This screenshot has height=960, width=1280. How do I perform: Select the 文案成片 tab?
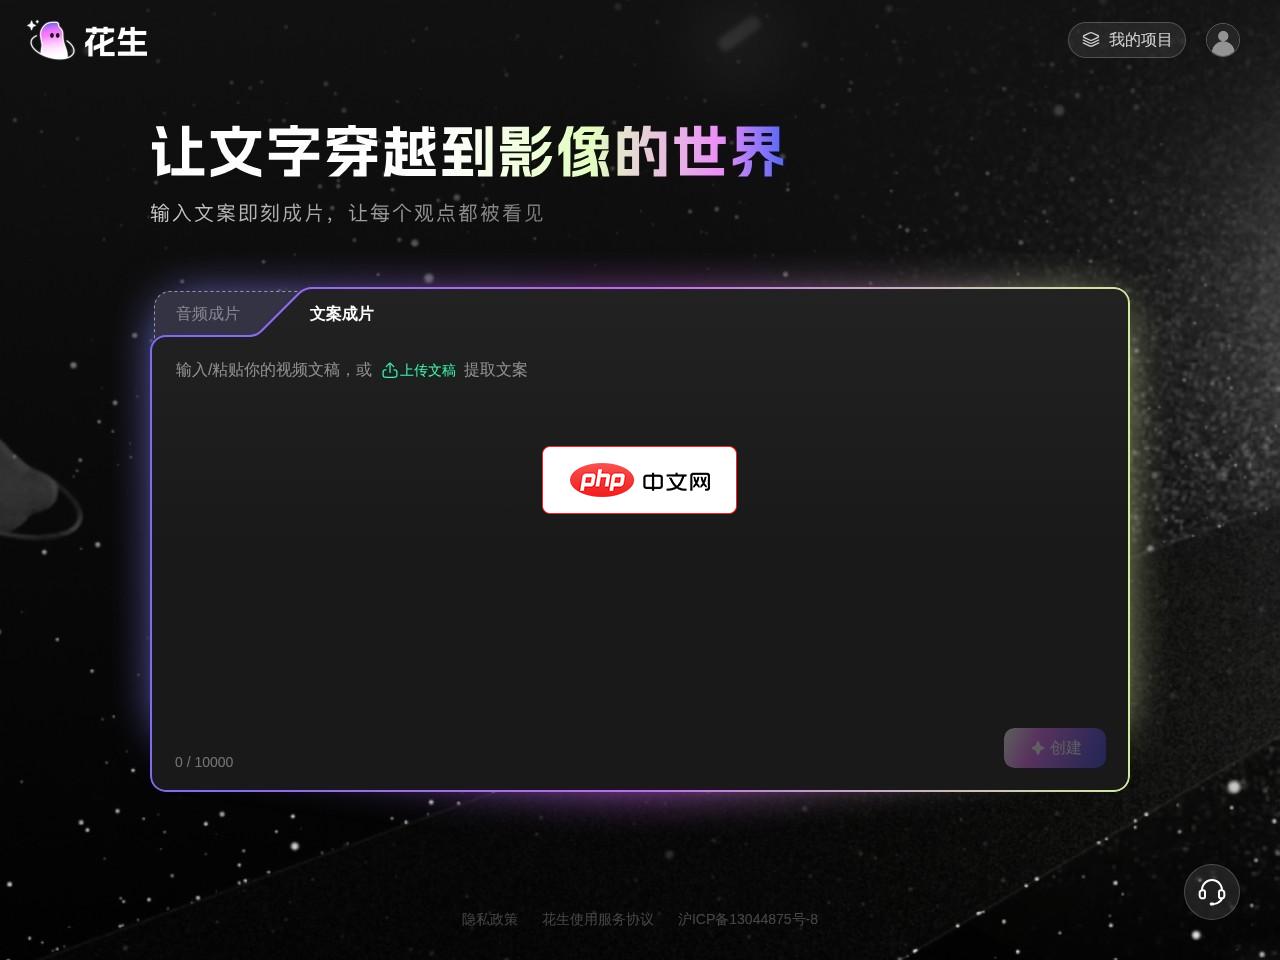tap(342, 314)
